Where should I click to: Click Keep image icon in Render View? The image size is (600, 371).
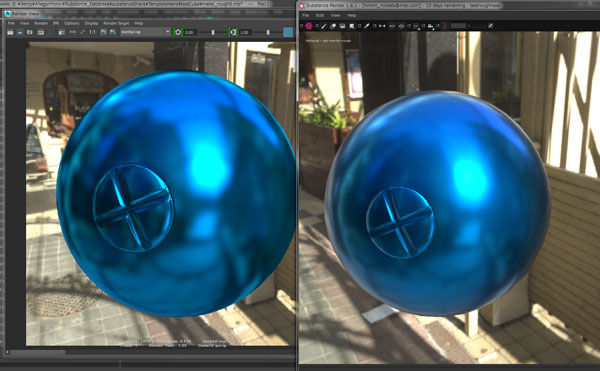(x=103, y=33)
